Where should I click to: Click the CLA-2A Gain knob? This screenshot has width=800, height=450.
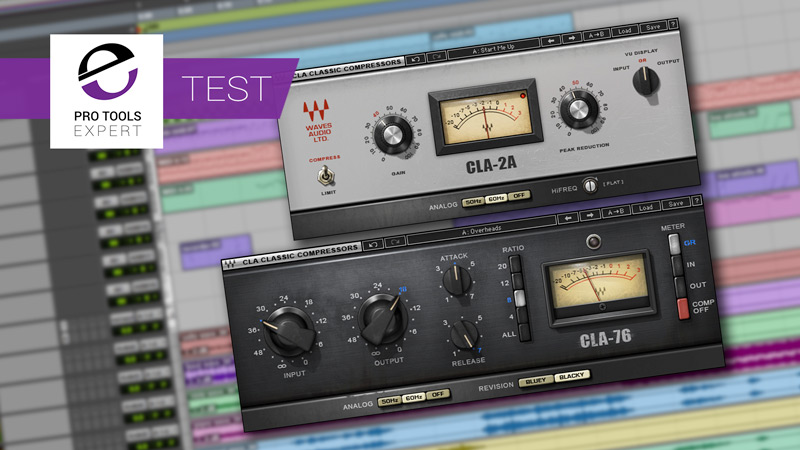coord(392,135)
